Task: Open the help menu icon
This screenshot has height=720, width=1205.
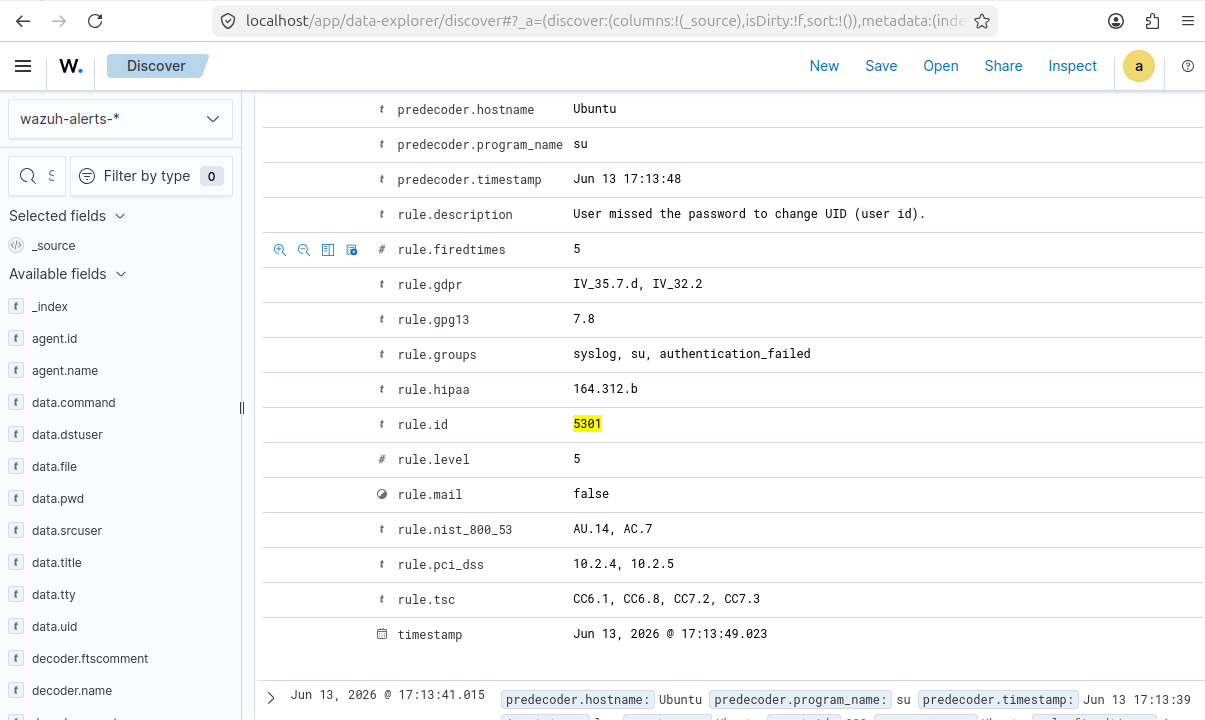Action: [1188, 66]
